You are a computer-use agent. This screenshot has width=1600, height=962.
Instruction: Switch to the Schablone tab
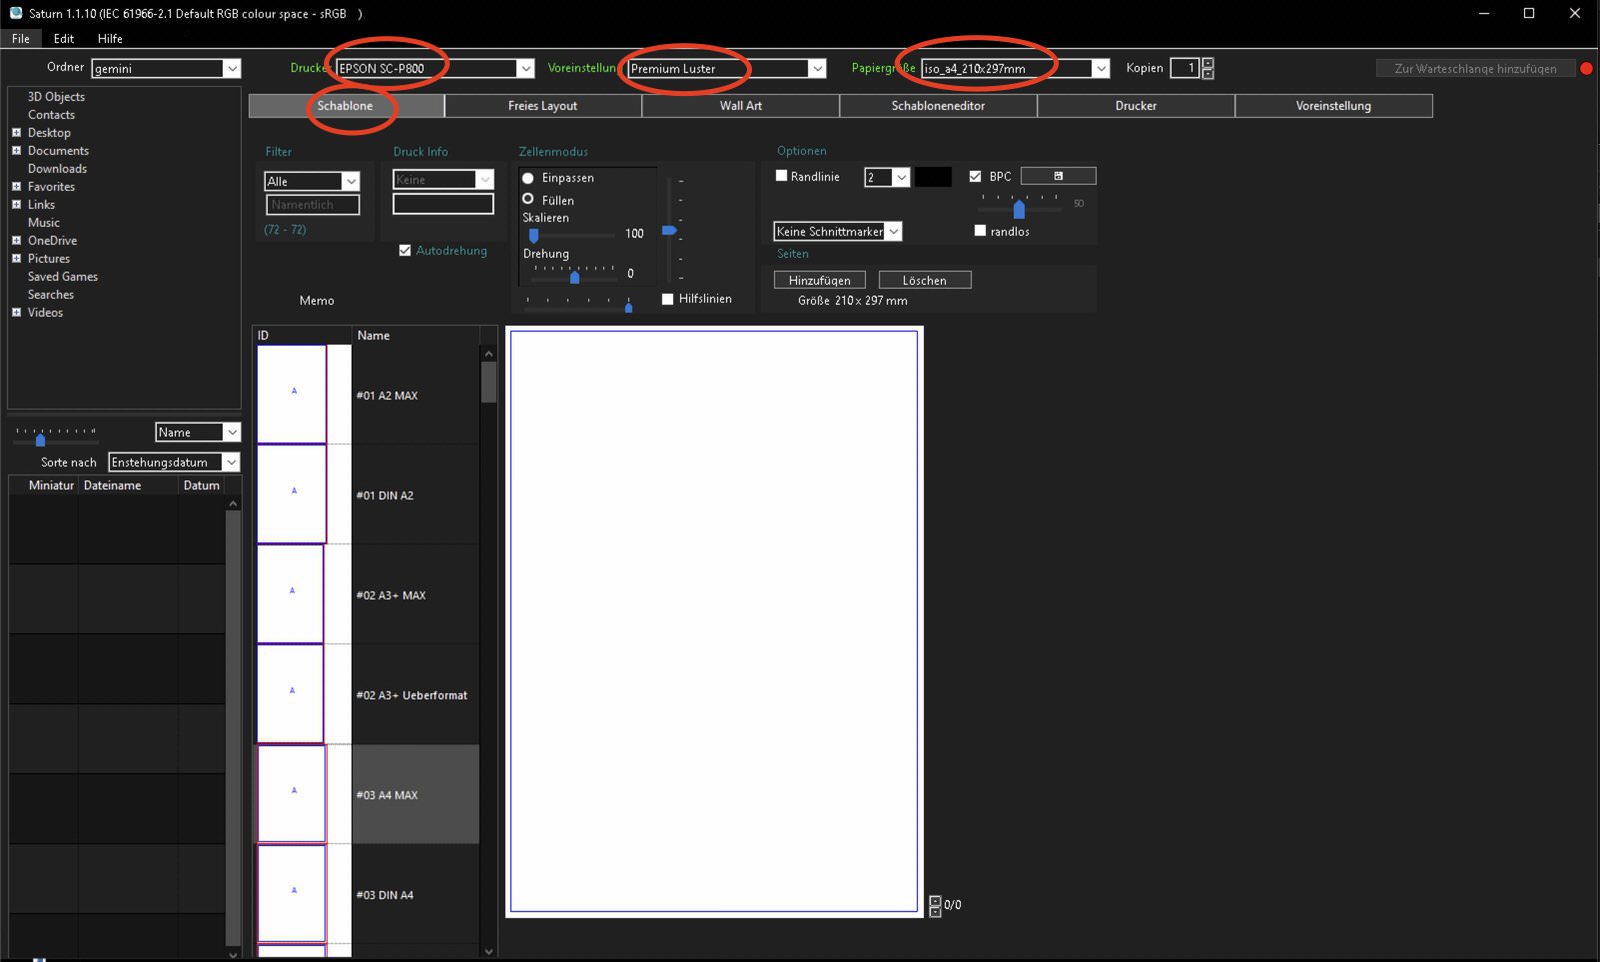[346, 106]
